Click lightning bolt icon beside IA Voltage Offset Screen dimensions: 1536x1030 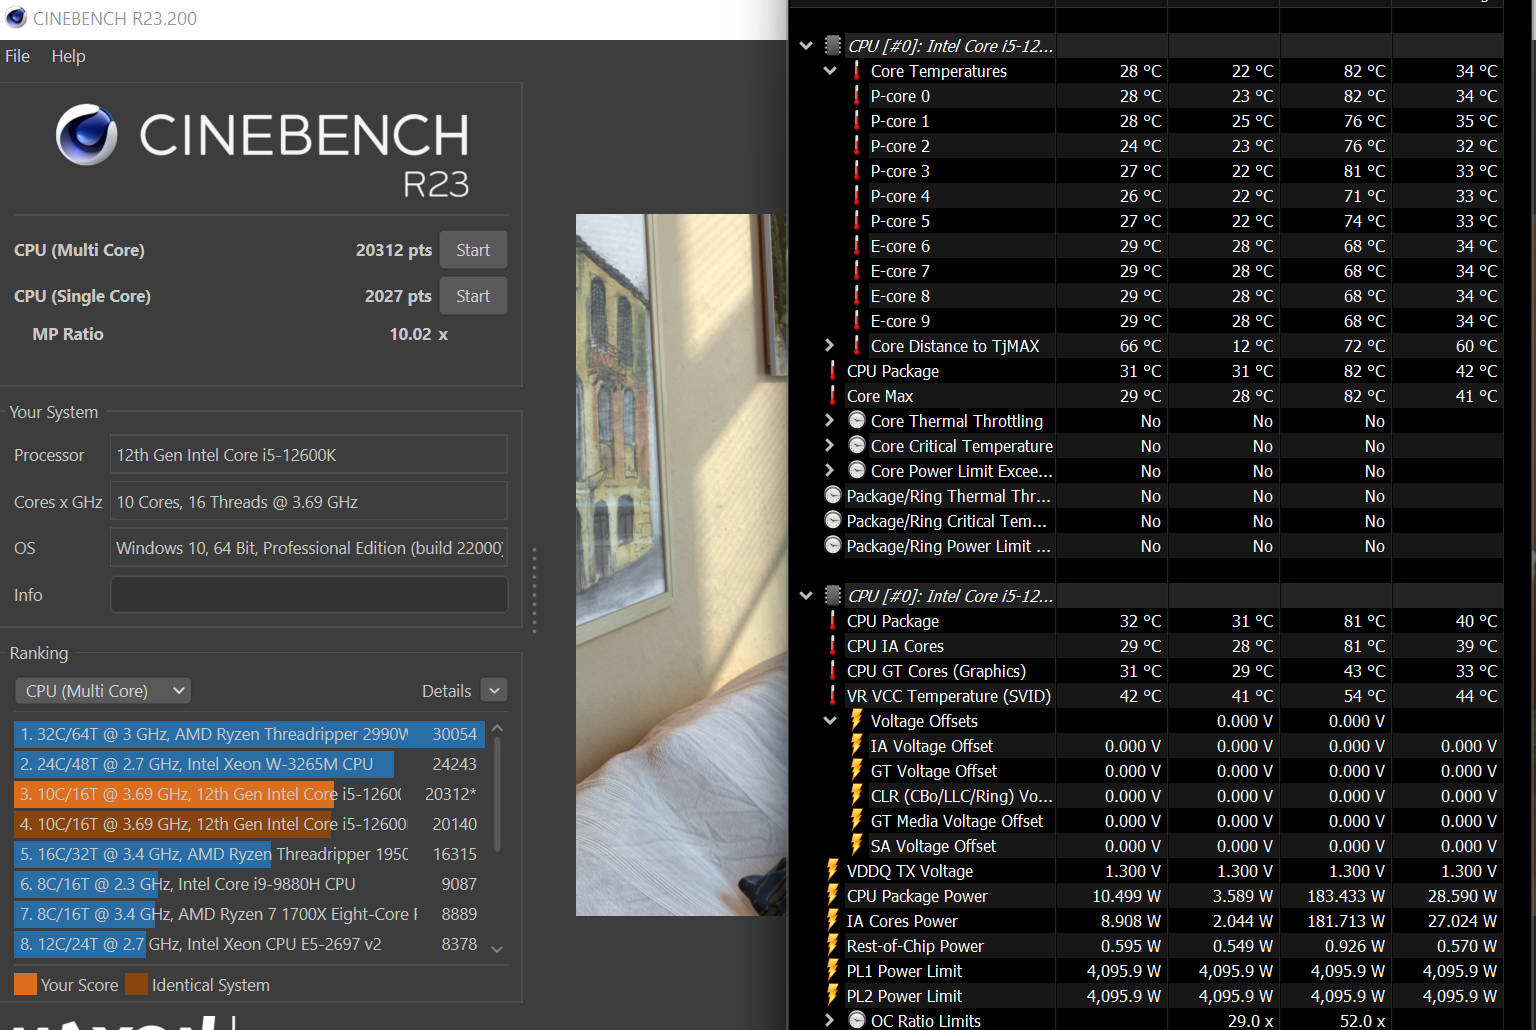[857, 745]
